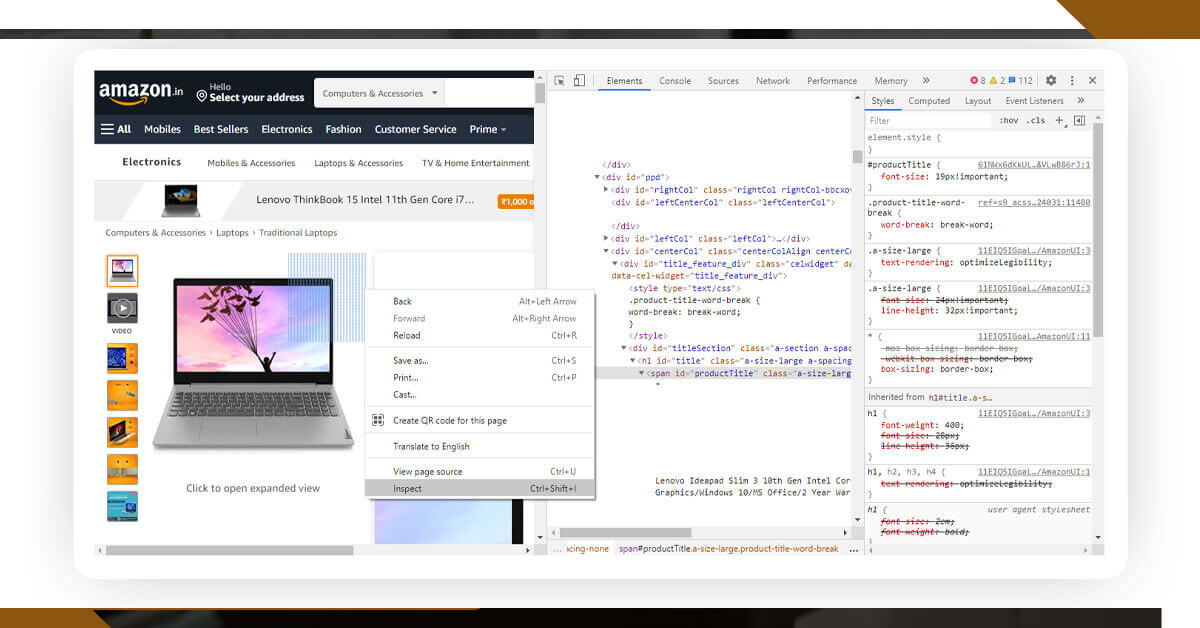The width and height of the screenshot is (1200, 628).
Task: Choose Inspect from the context menu
Action: tap(480, 489)
